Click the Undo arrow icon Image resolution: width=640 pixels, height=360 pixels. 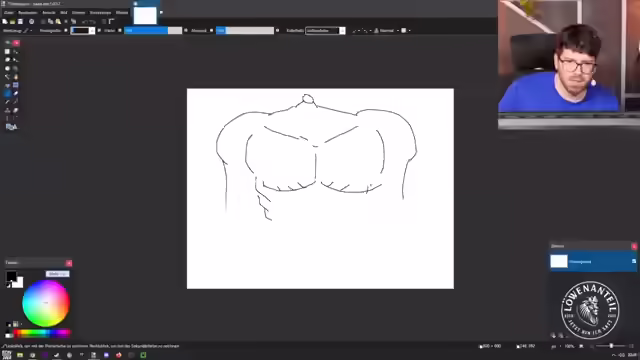(85, 22)
